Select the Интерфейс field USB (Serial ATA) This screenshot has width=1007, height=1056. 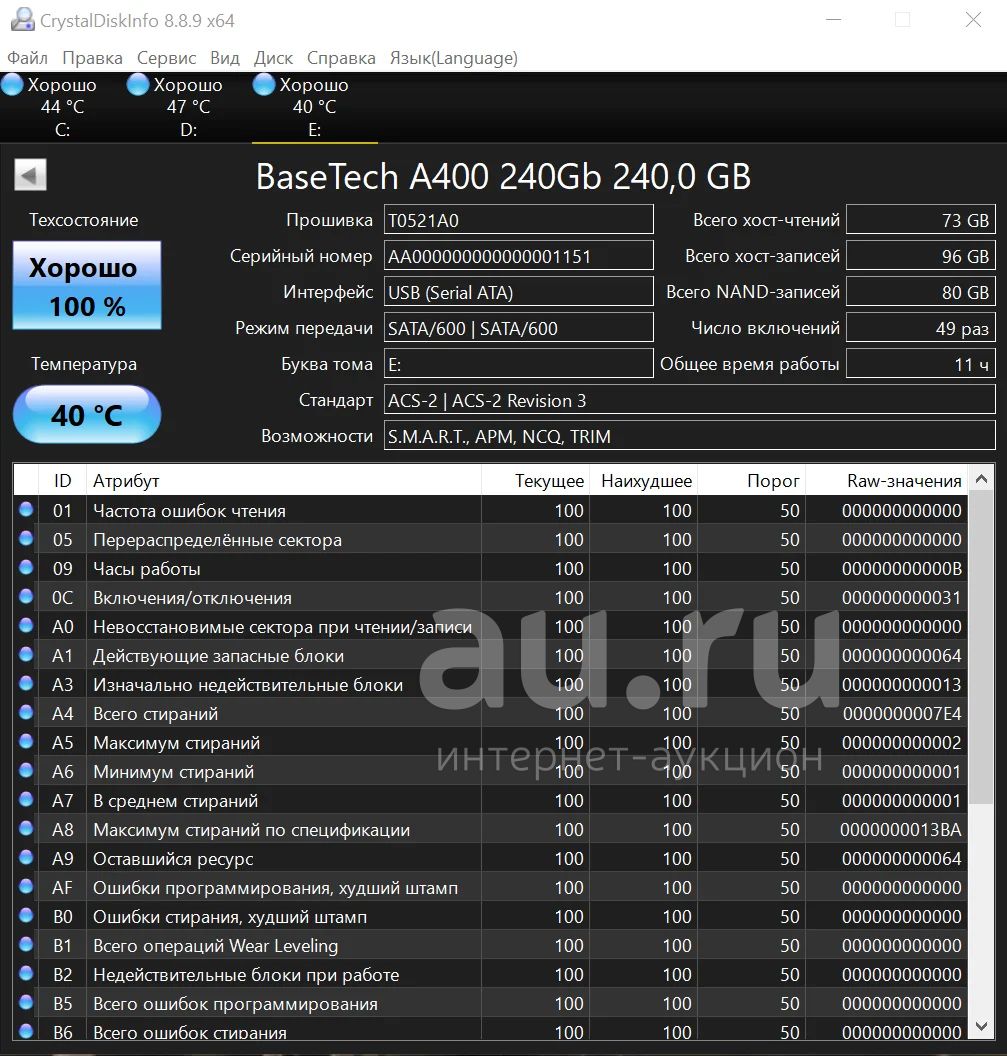coord(519,292)
